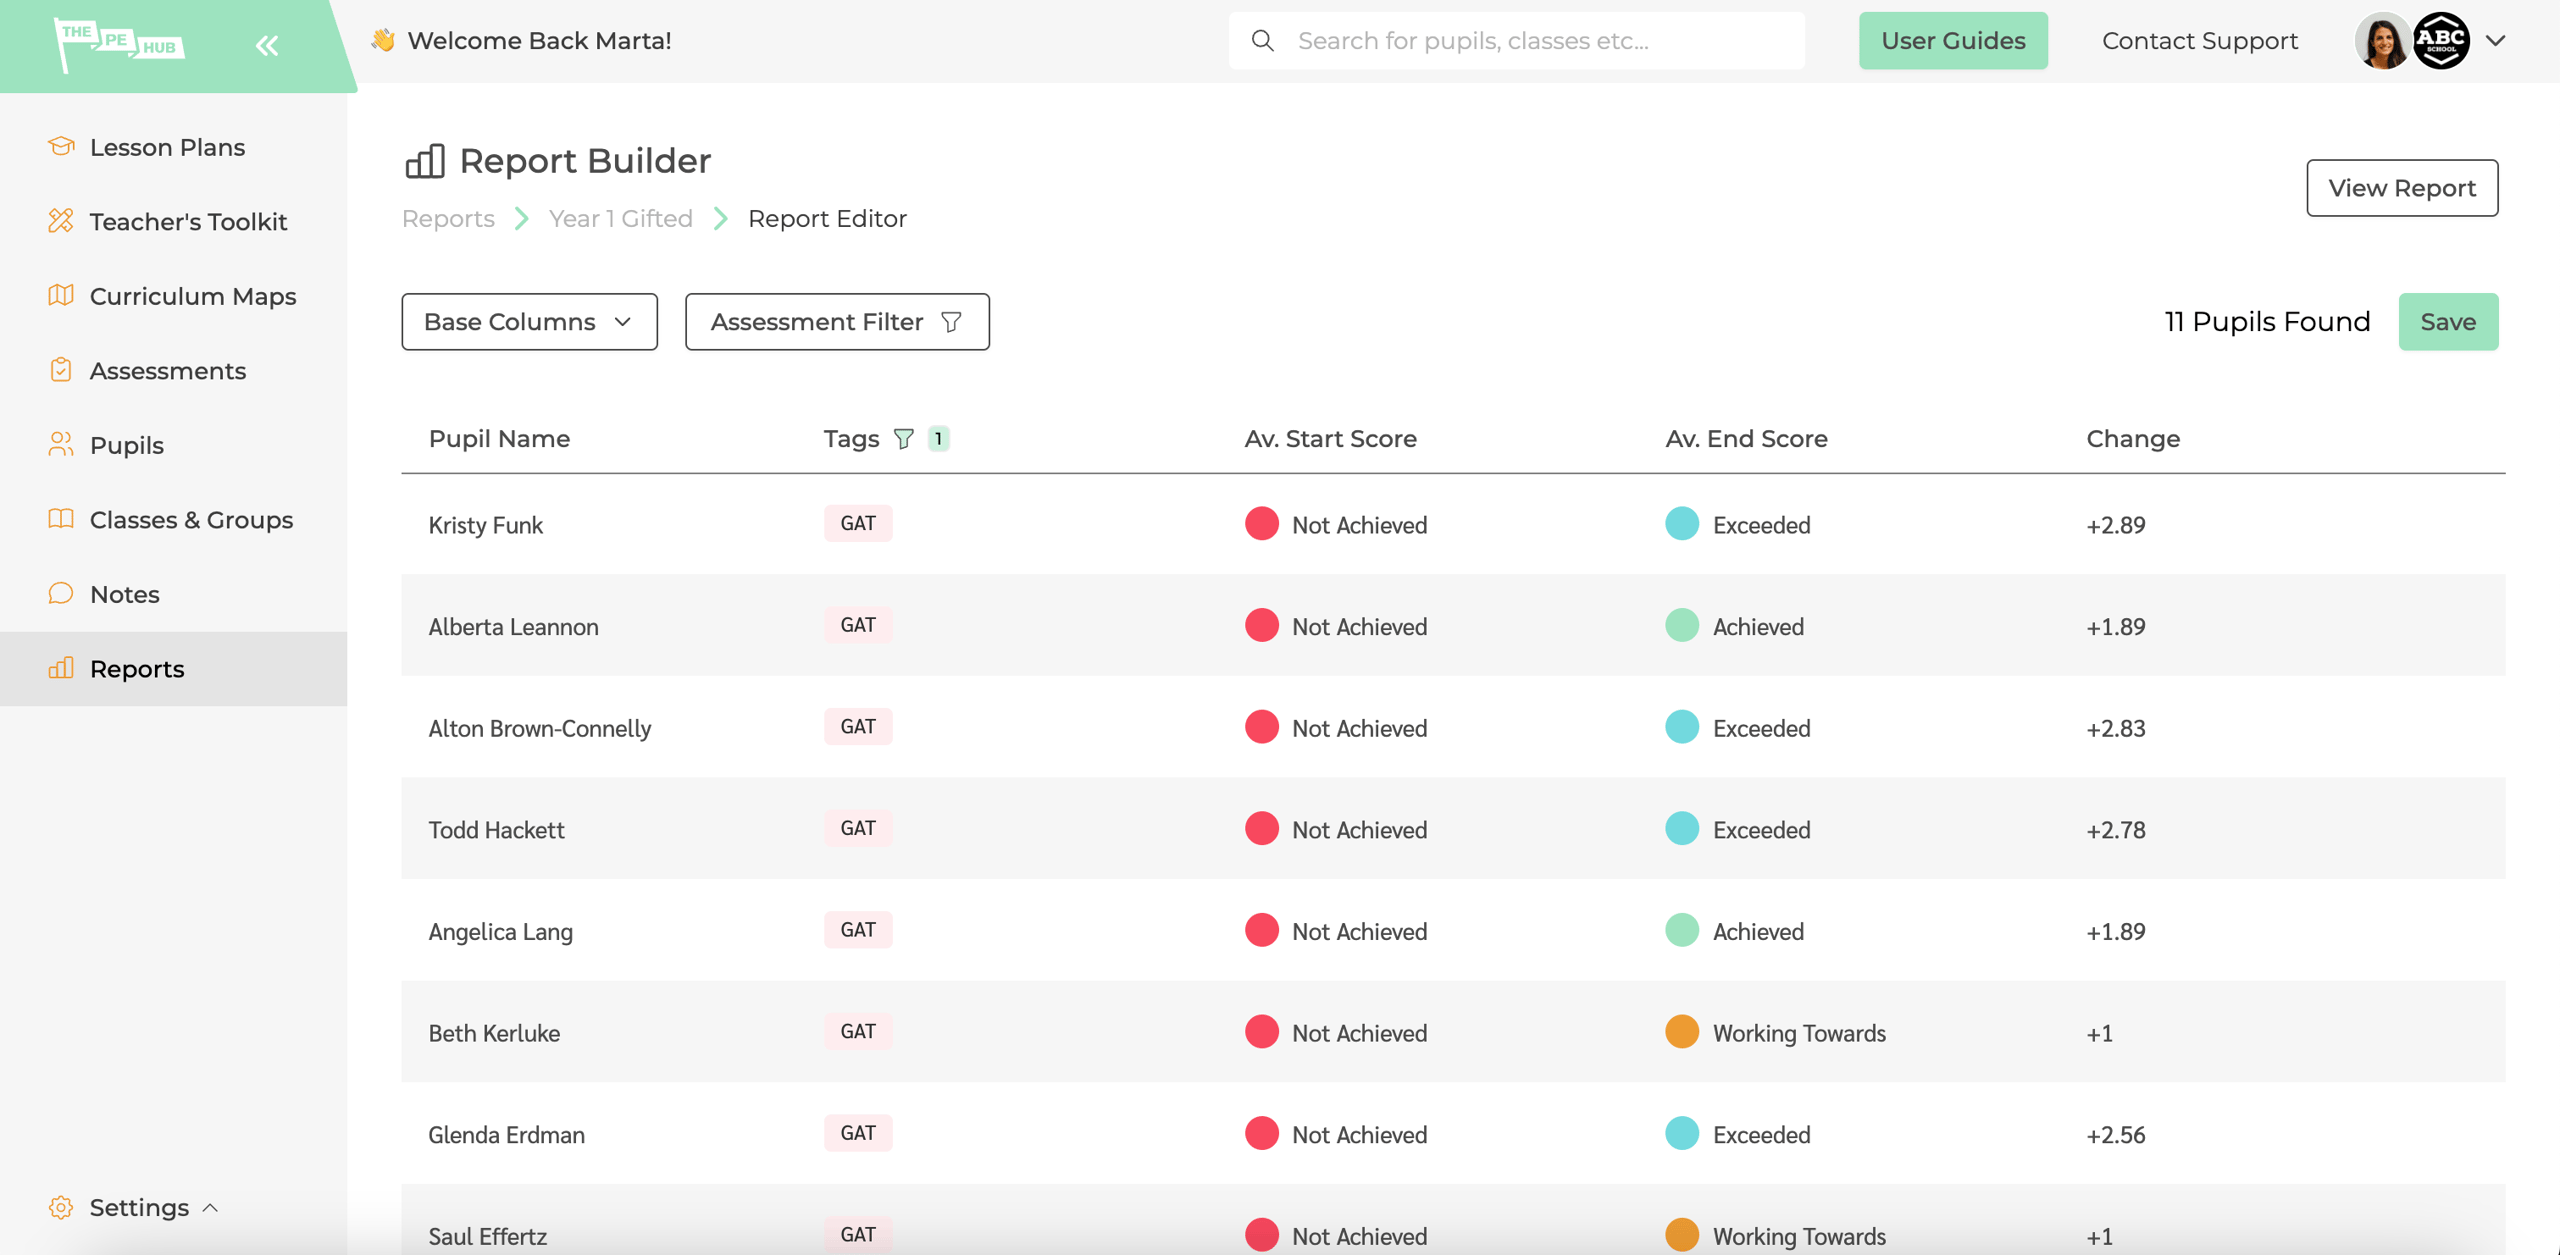Open the Tags column filter funnel
Image resolution: width=2560 pixels, height=1255 pixels.
click(x=903, y=438)
